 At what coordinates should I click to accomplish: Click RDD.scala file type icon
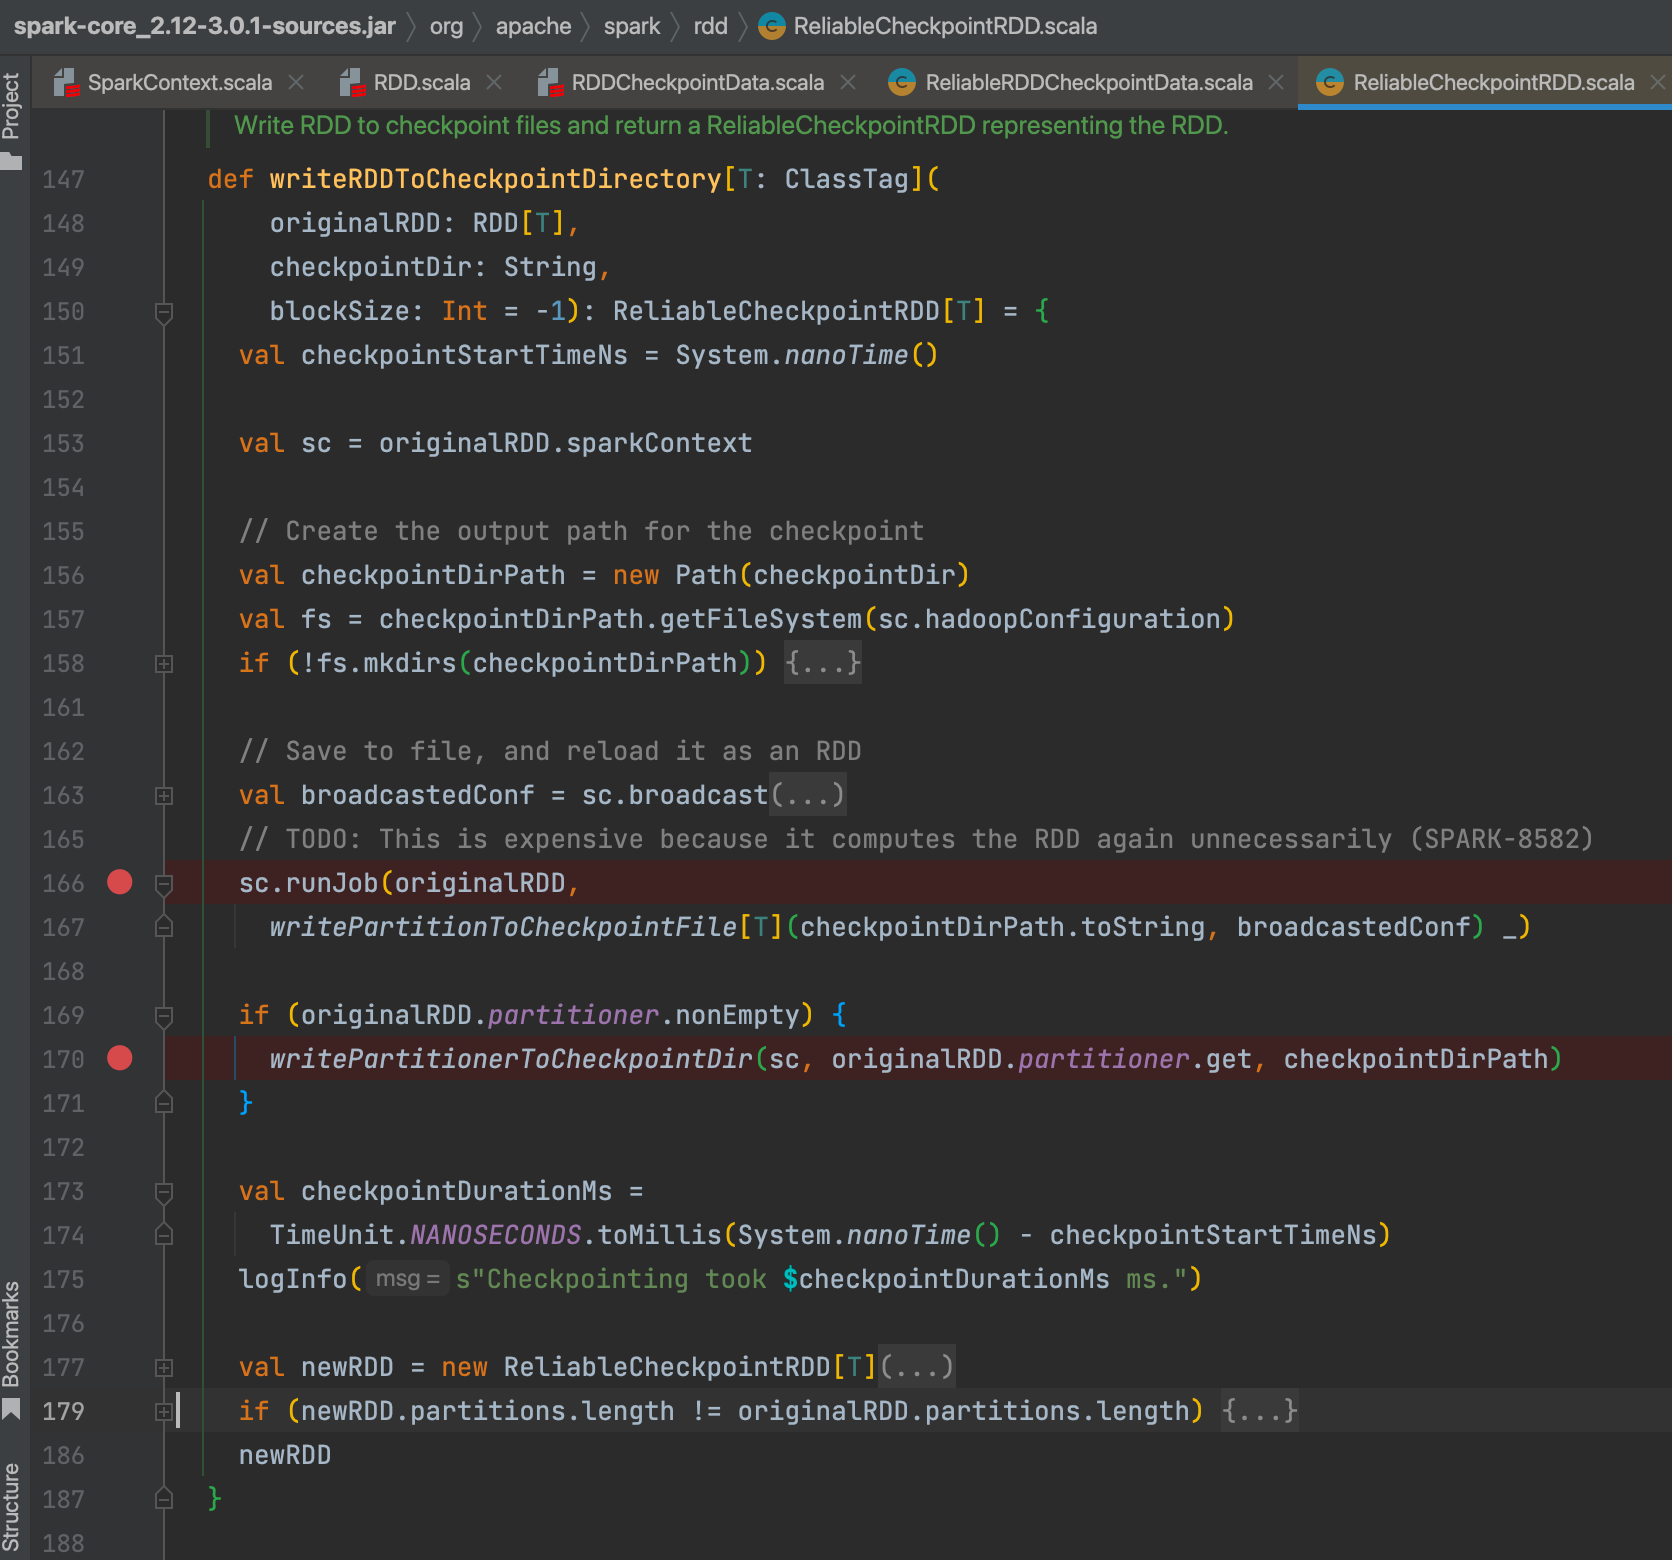coord(352,82)
